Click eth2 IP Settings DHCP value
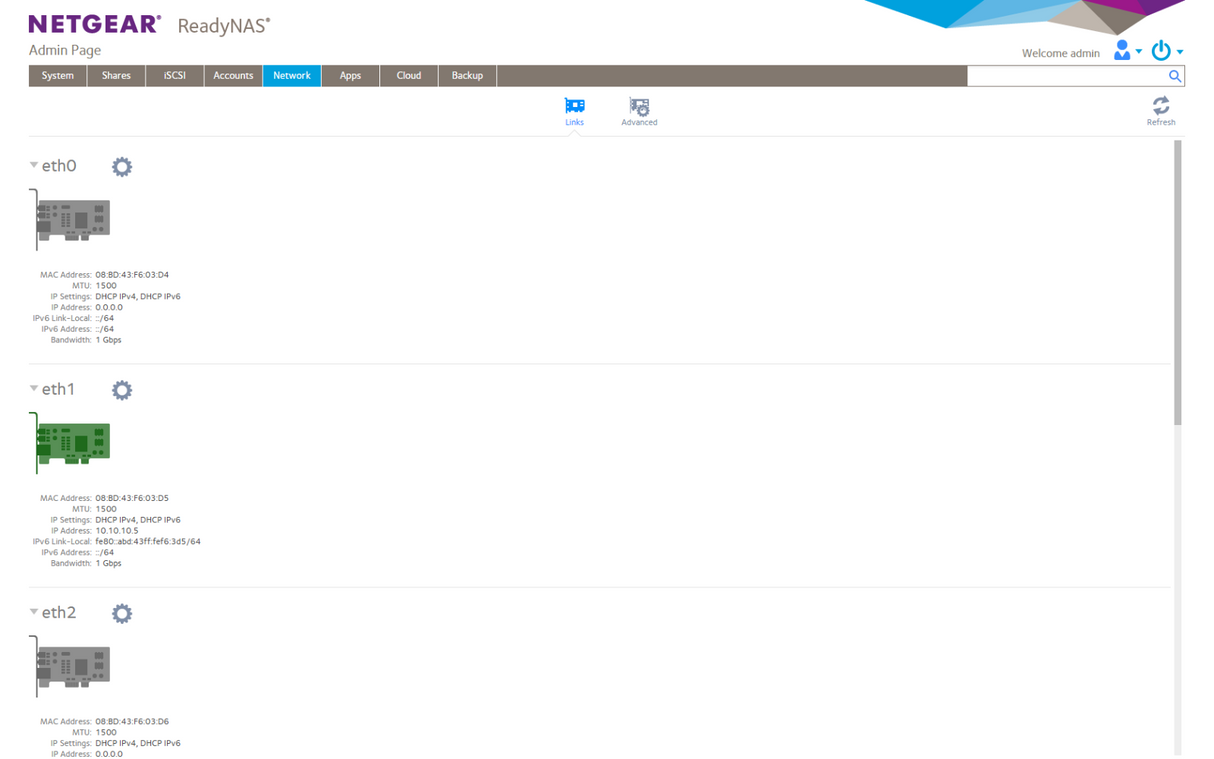Viewport: 1214px width, 759px height. (138, 743)
